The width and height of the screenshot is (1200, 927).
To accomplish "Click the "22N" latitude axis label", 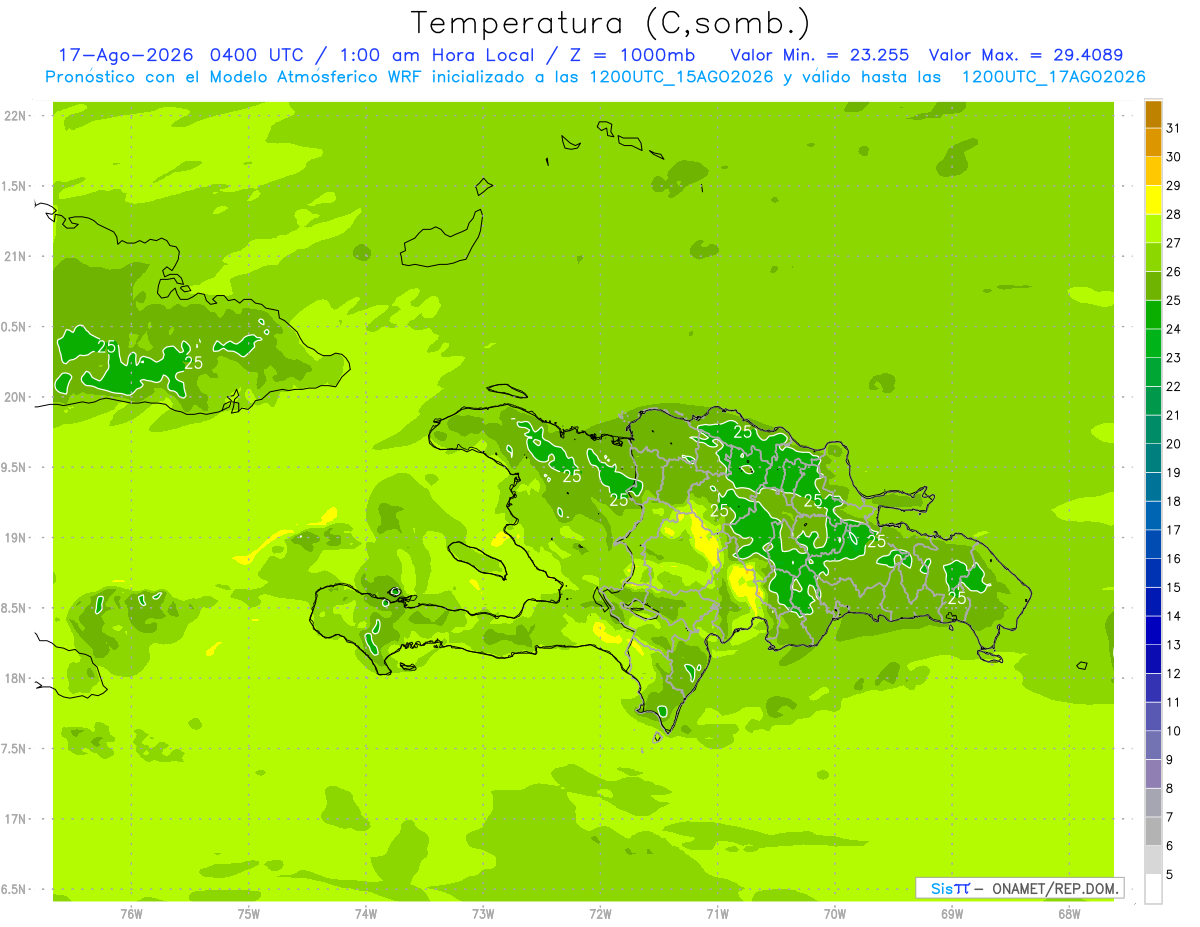I will click(x=17, y=115).
